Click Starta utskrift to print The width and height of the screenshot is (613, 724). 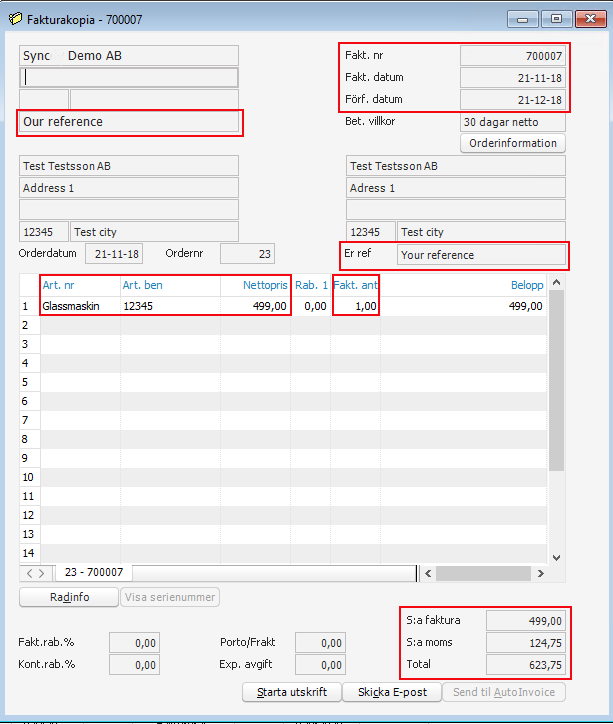[x=292, y=692]
